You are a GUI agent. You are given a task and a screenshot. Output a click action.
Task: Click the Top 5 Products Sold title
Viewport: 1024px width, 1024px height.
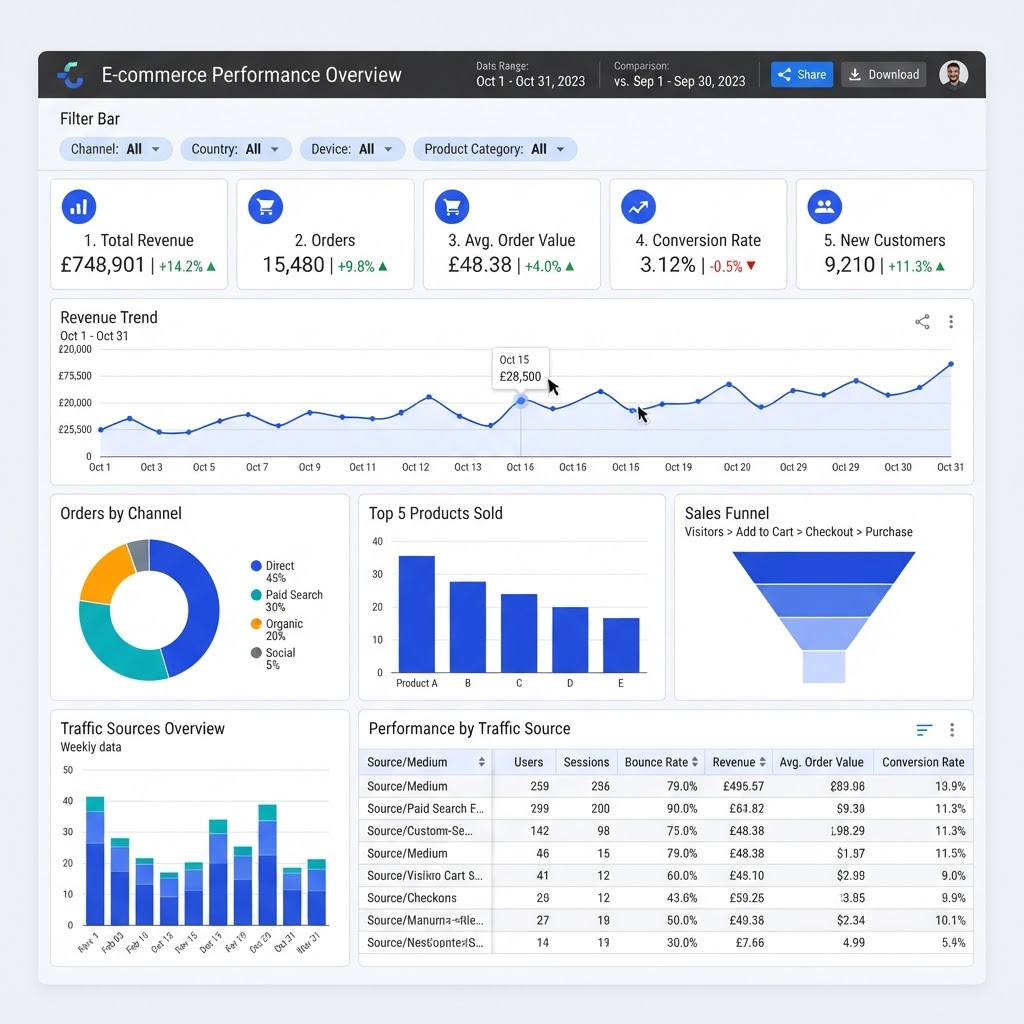436,513
